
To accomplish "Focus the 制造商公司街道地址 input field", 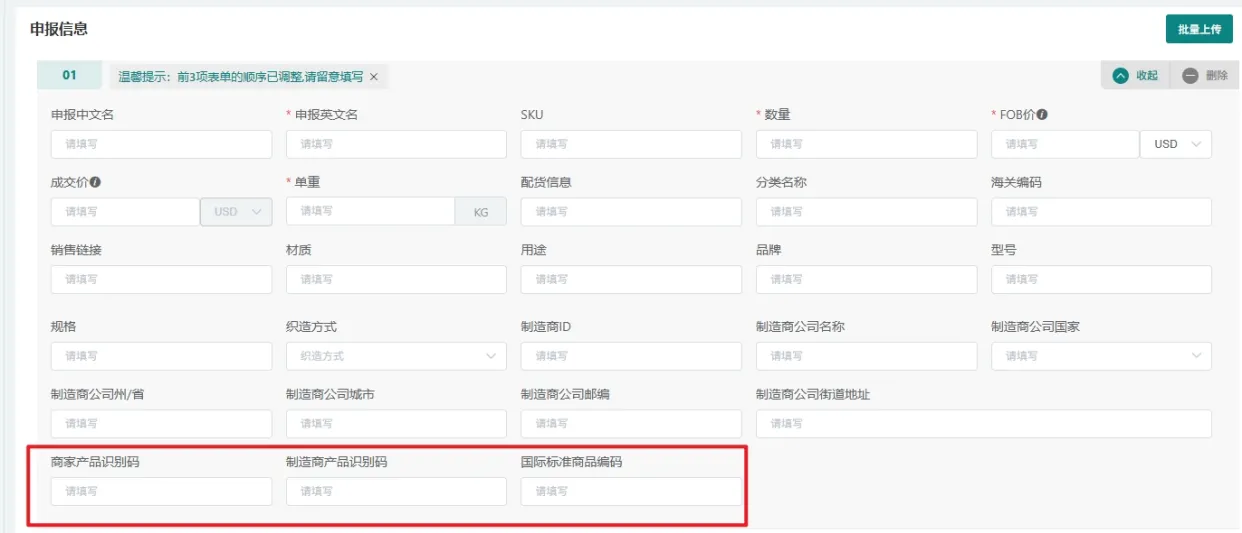I will coord(984,424).
